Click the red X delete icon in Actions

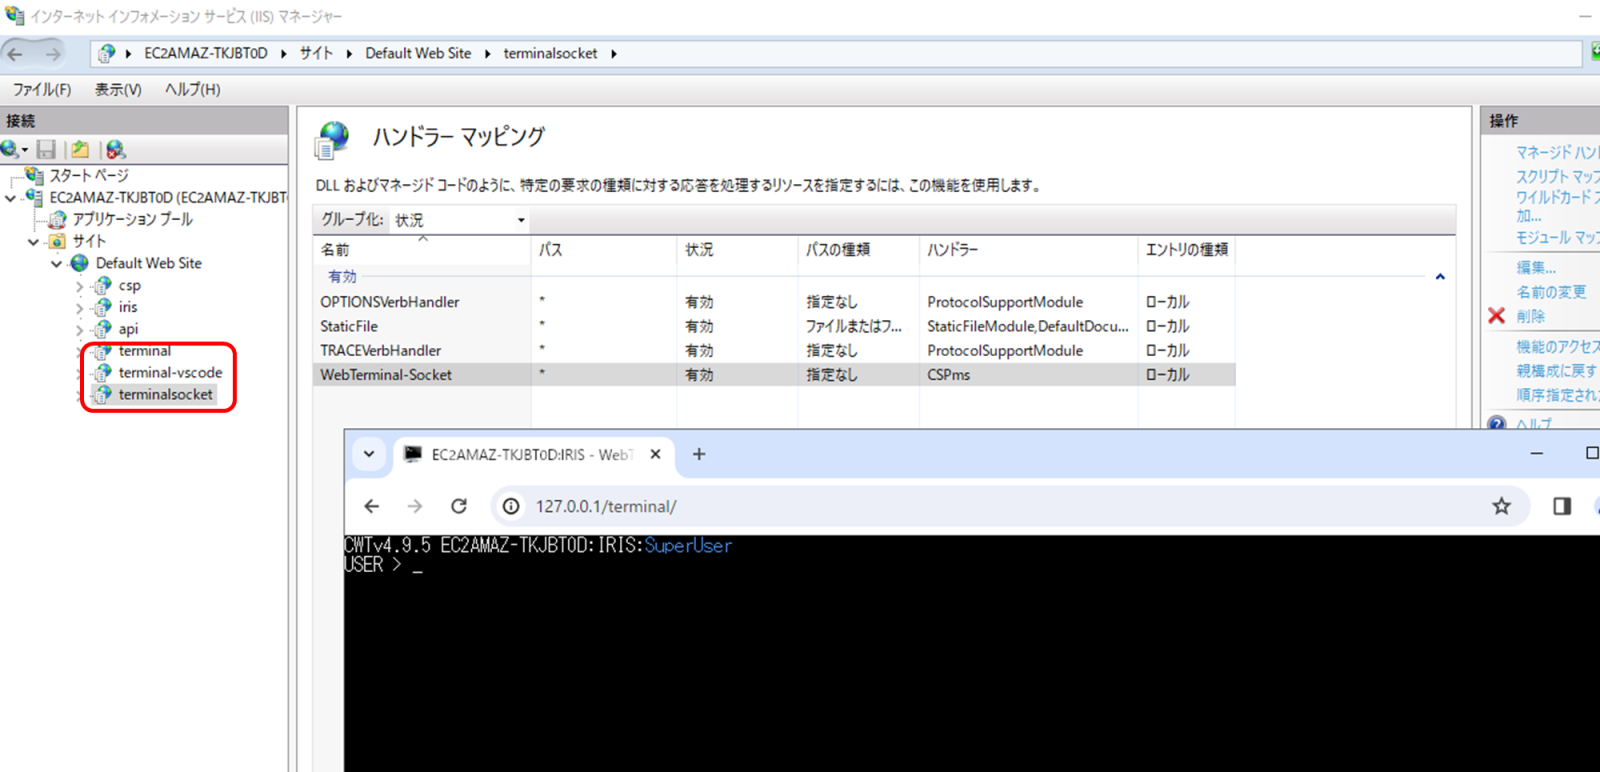(x=1497, y=316)
